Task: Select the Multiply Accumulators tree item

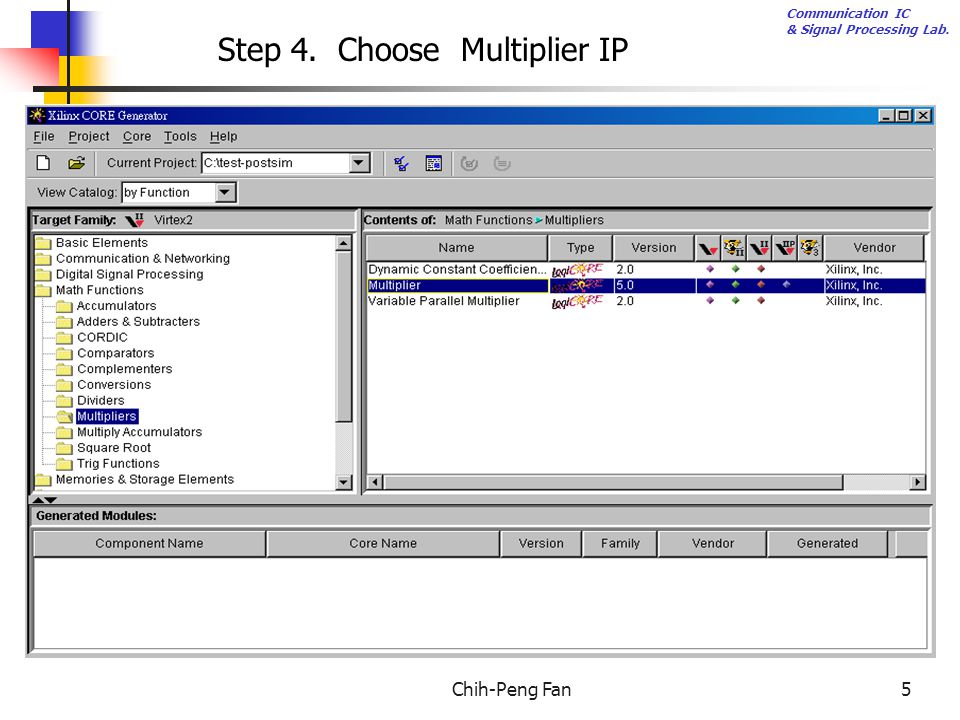Action: click(140, 432)
